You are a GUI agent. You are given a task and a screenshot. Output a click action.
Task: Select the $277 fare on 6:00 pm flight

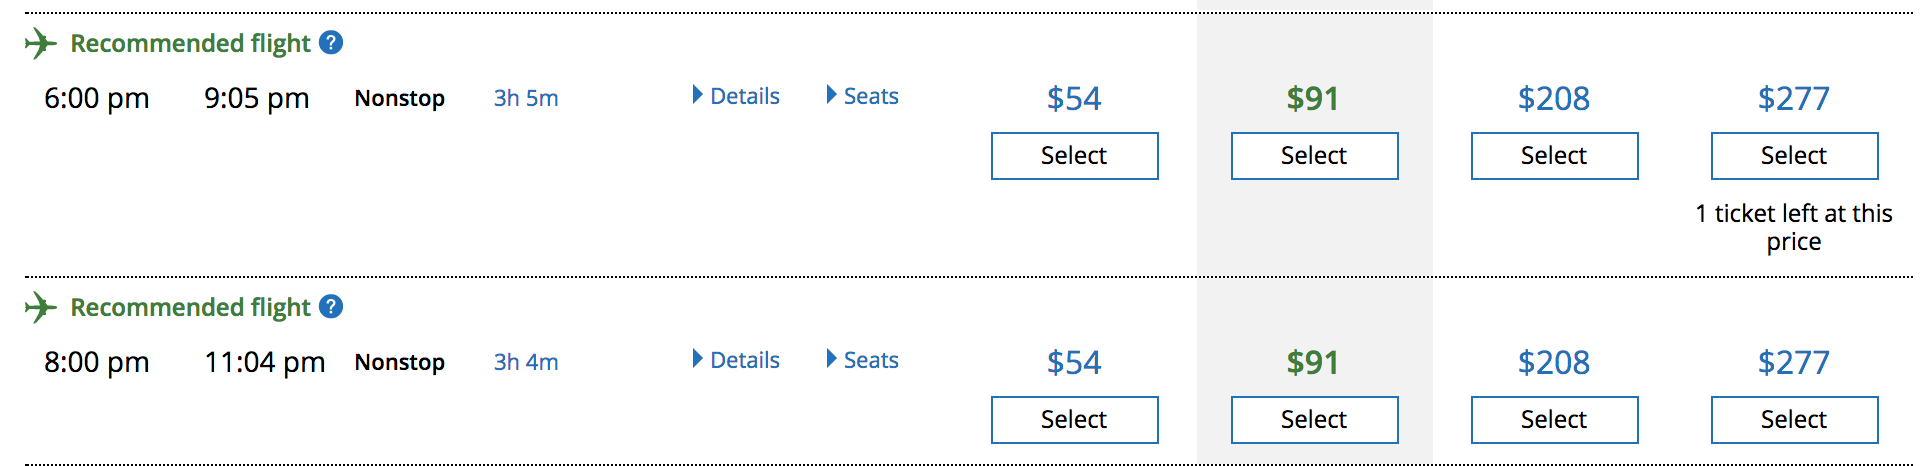[1794, 156]
